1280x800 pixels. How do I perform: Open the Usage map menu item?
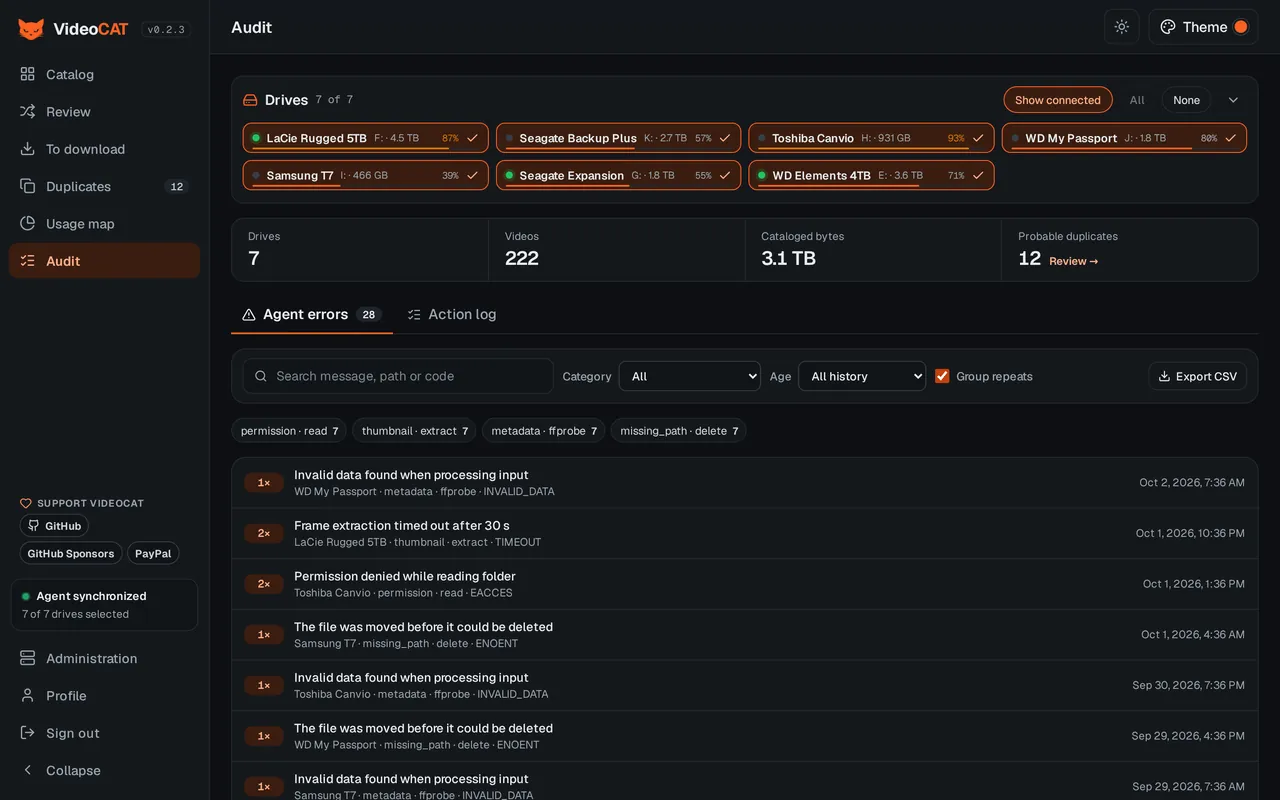tap(104, 223)
